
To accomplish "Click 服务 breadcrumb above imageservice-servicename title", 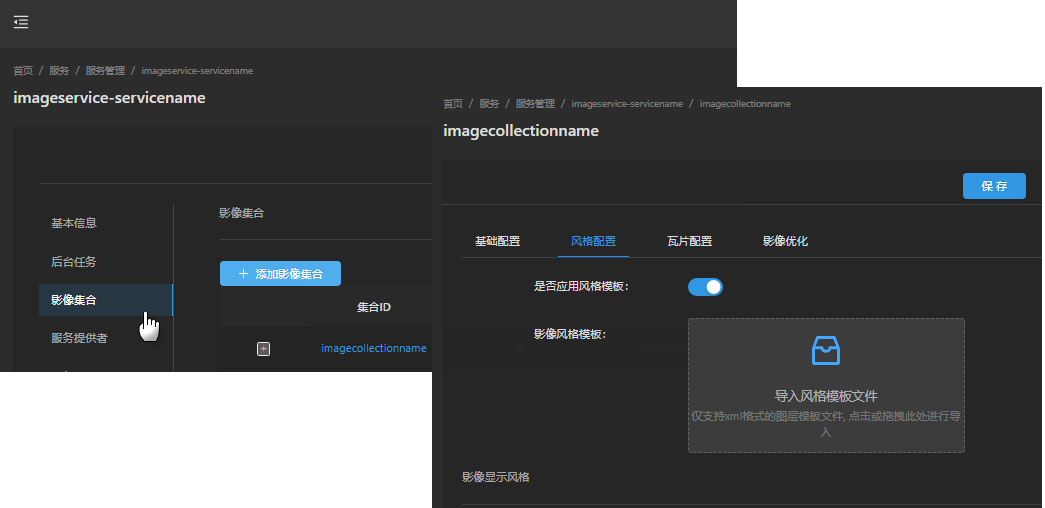I will coord(59,71).
